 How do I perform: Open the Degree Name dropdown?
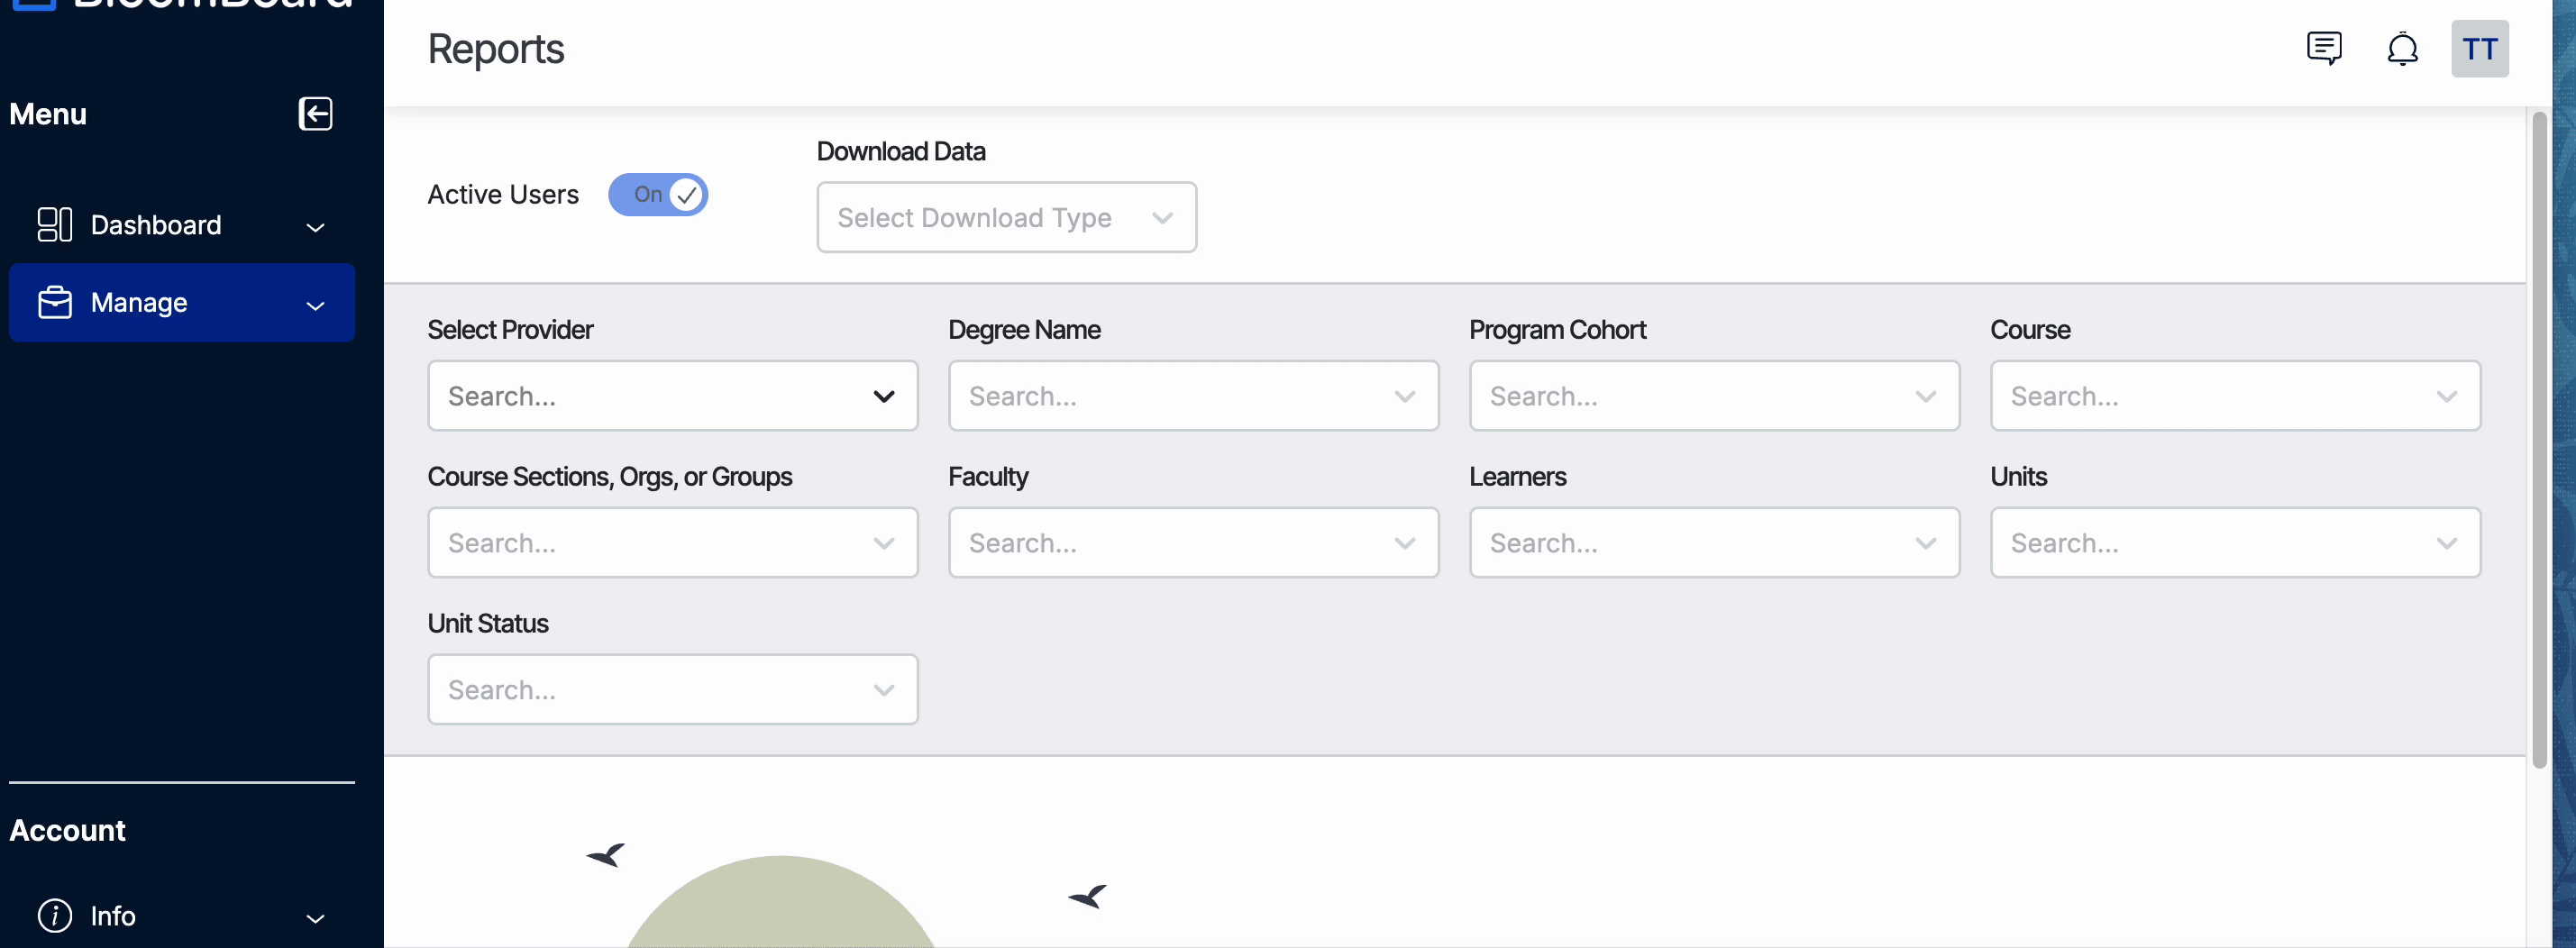tap(1193, 396)
